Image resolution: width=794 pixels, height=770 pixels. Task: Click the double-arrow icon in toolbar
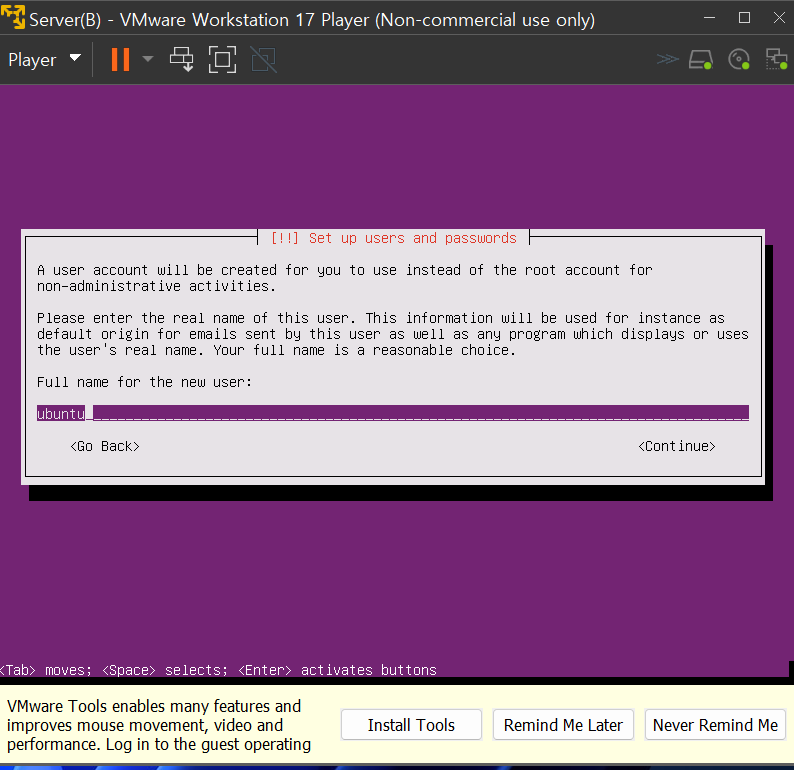click(x=667, y=59)
